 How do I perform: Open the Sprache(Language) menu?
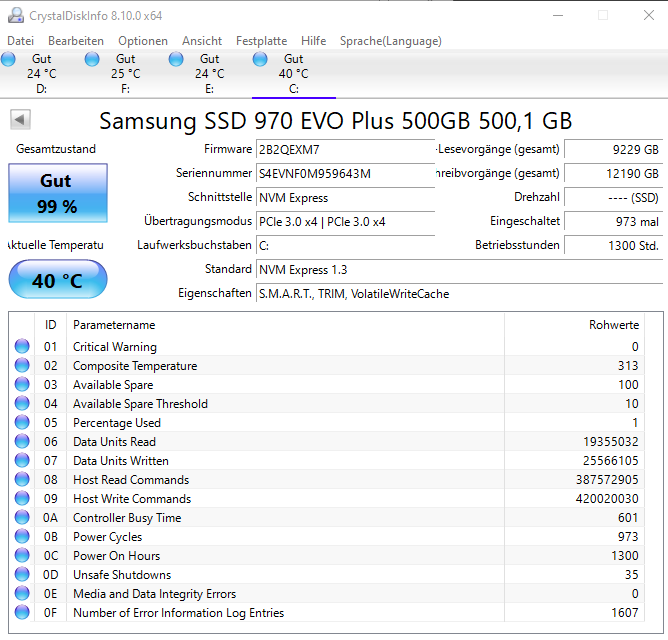391,41
